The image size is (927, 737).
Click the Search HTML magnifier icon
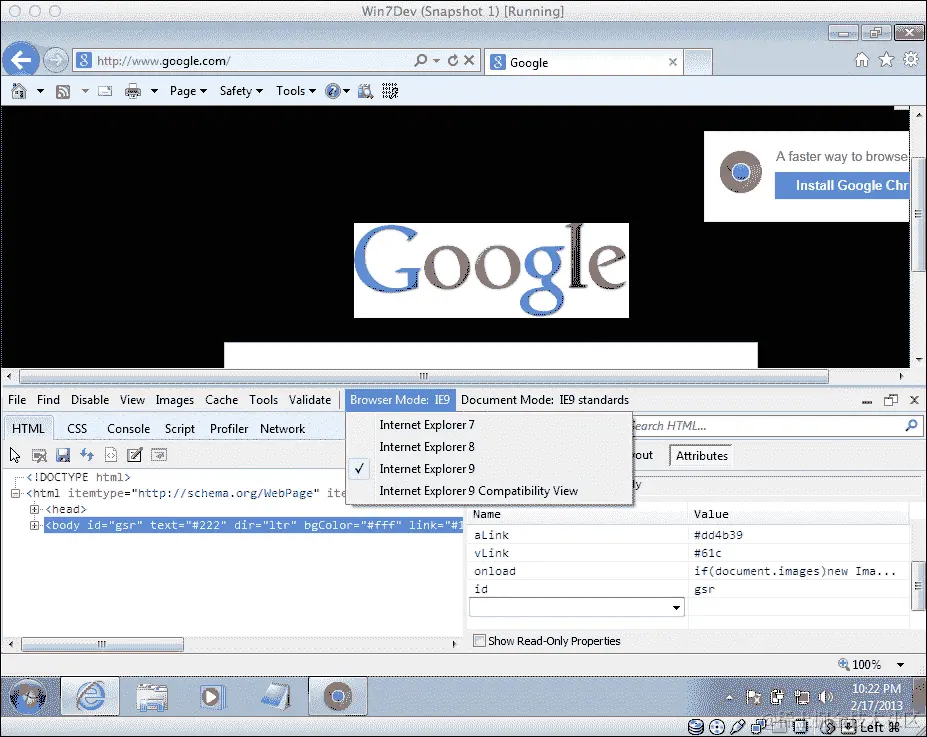click(911, 425)
